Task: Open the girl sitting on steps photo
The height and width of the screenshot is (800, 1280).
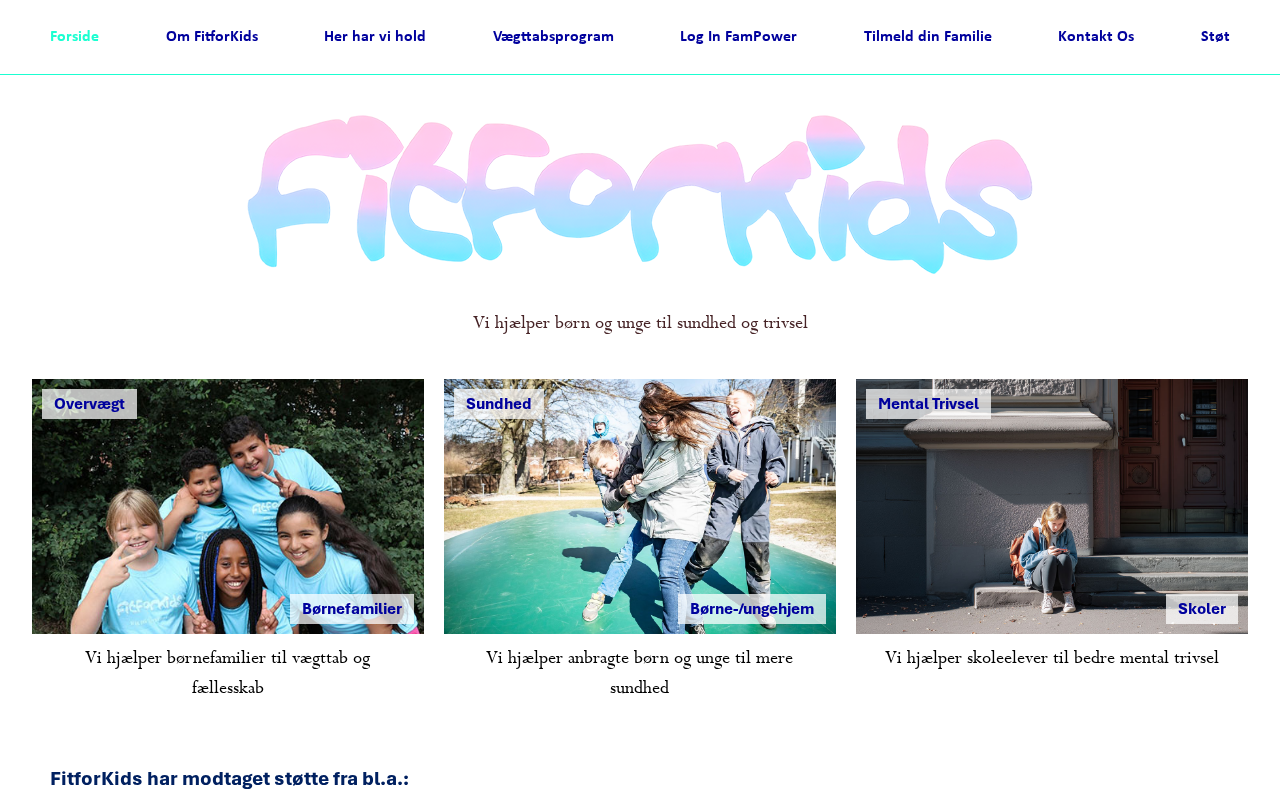Action: [1052, 506]
